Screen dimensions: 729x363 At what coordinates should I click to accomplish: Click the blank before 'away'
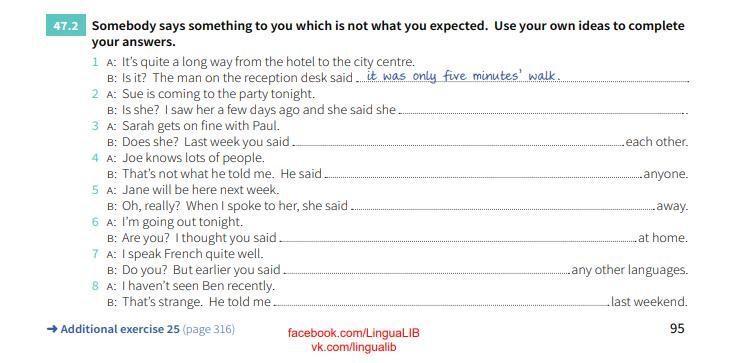coord(503,207)
